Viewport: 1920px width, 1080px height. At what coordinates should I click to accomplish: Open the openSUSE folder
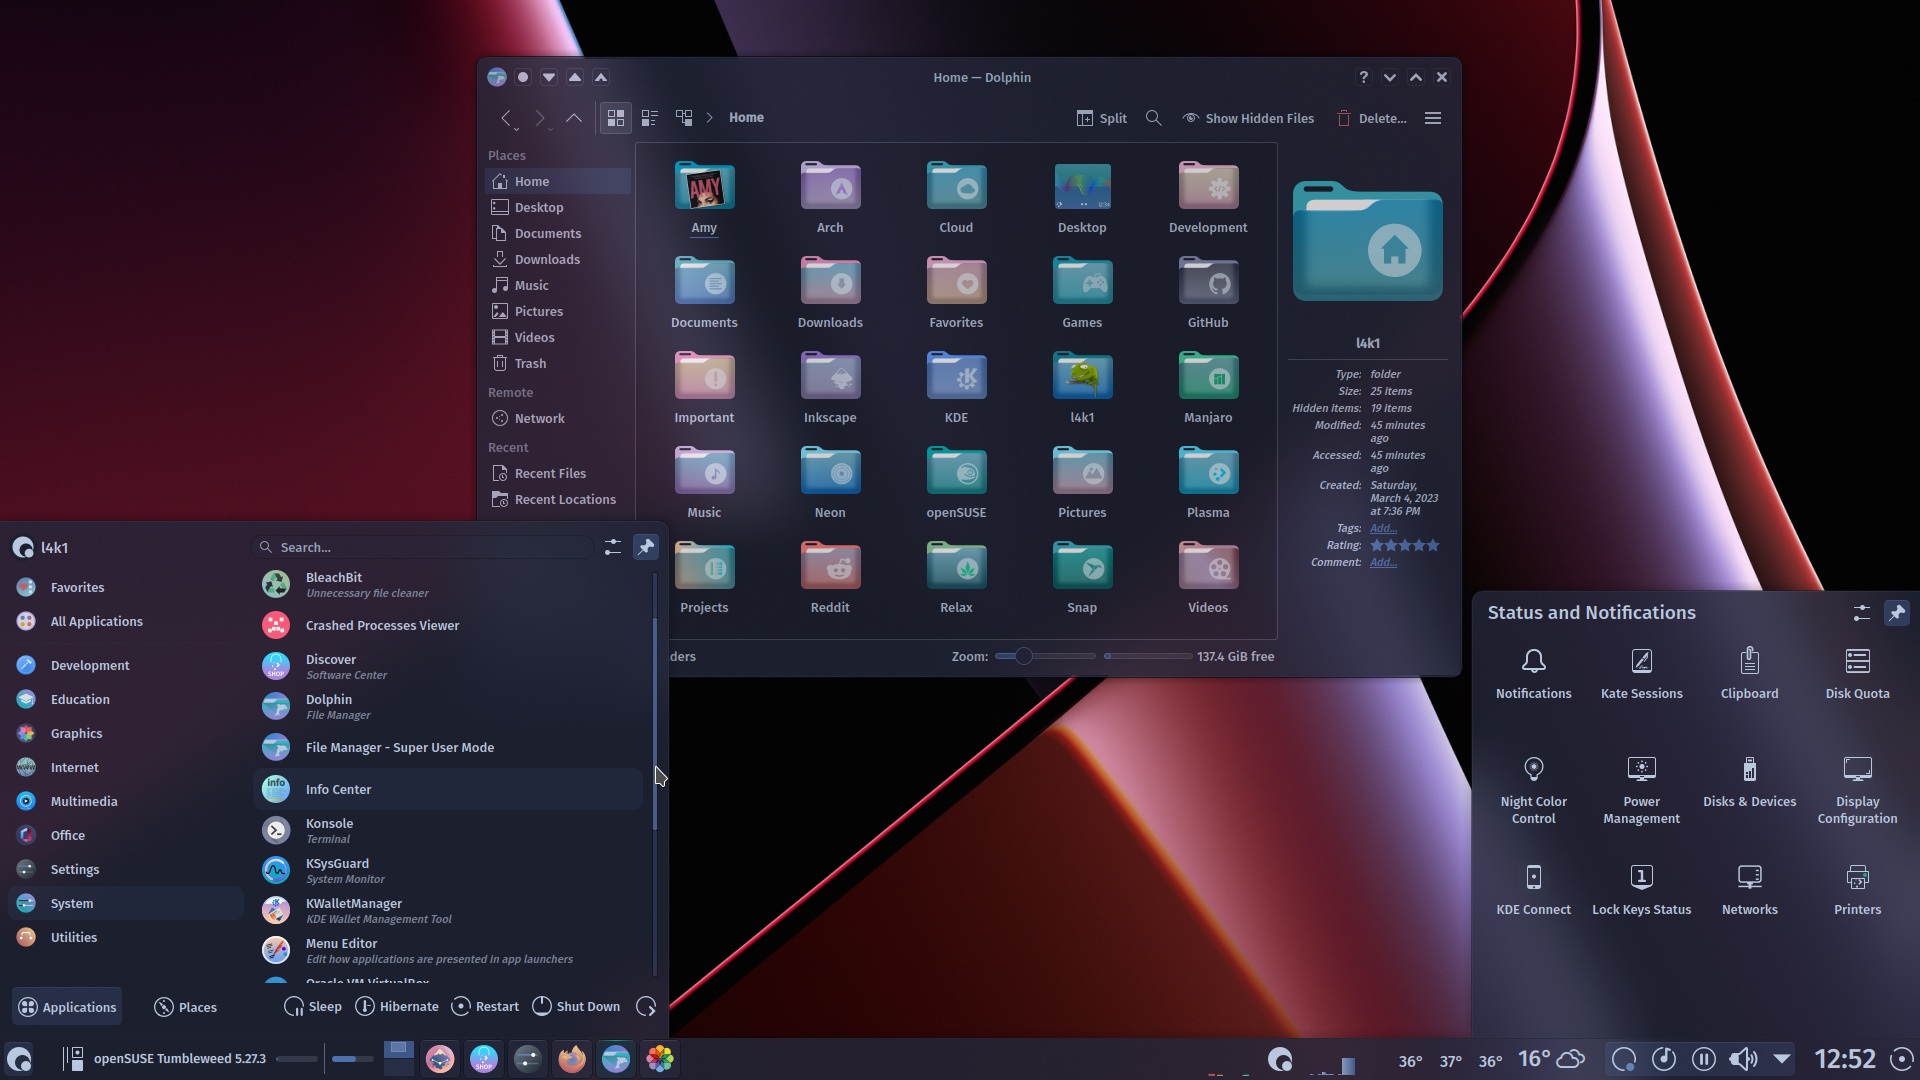pyautogui.click(x=956, y=482)
